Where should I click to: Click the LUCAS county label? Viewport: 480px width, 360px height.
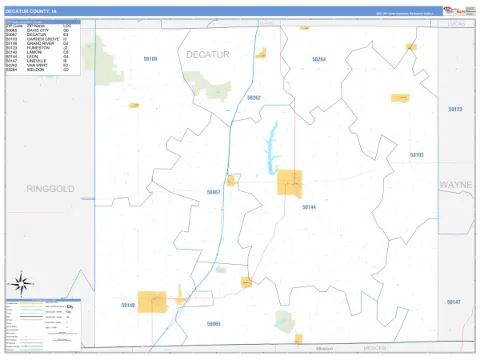pos(456,24)
